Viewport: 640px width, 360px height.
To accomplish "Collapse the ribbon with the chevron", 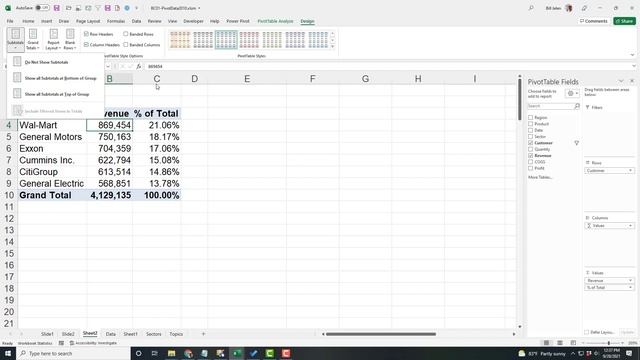I will coord(632,55).
